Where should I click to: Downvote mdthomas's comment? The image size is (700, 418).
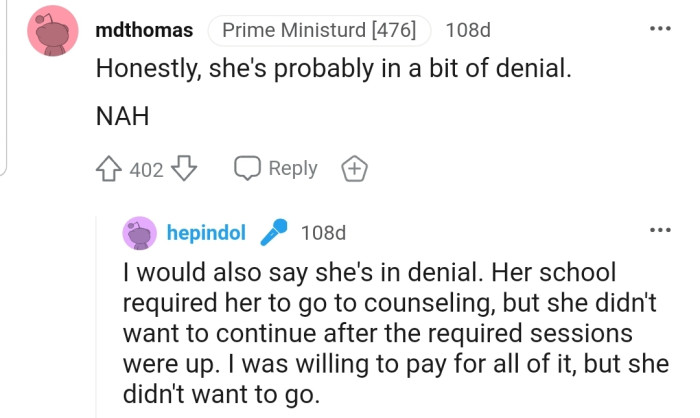point(183,169)
